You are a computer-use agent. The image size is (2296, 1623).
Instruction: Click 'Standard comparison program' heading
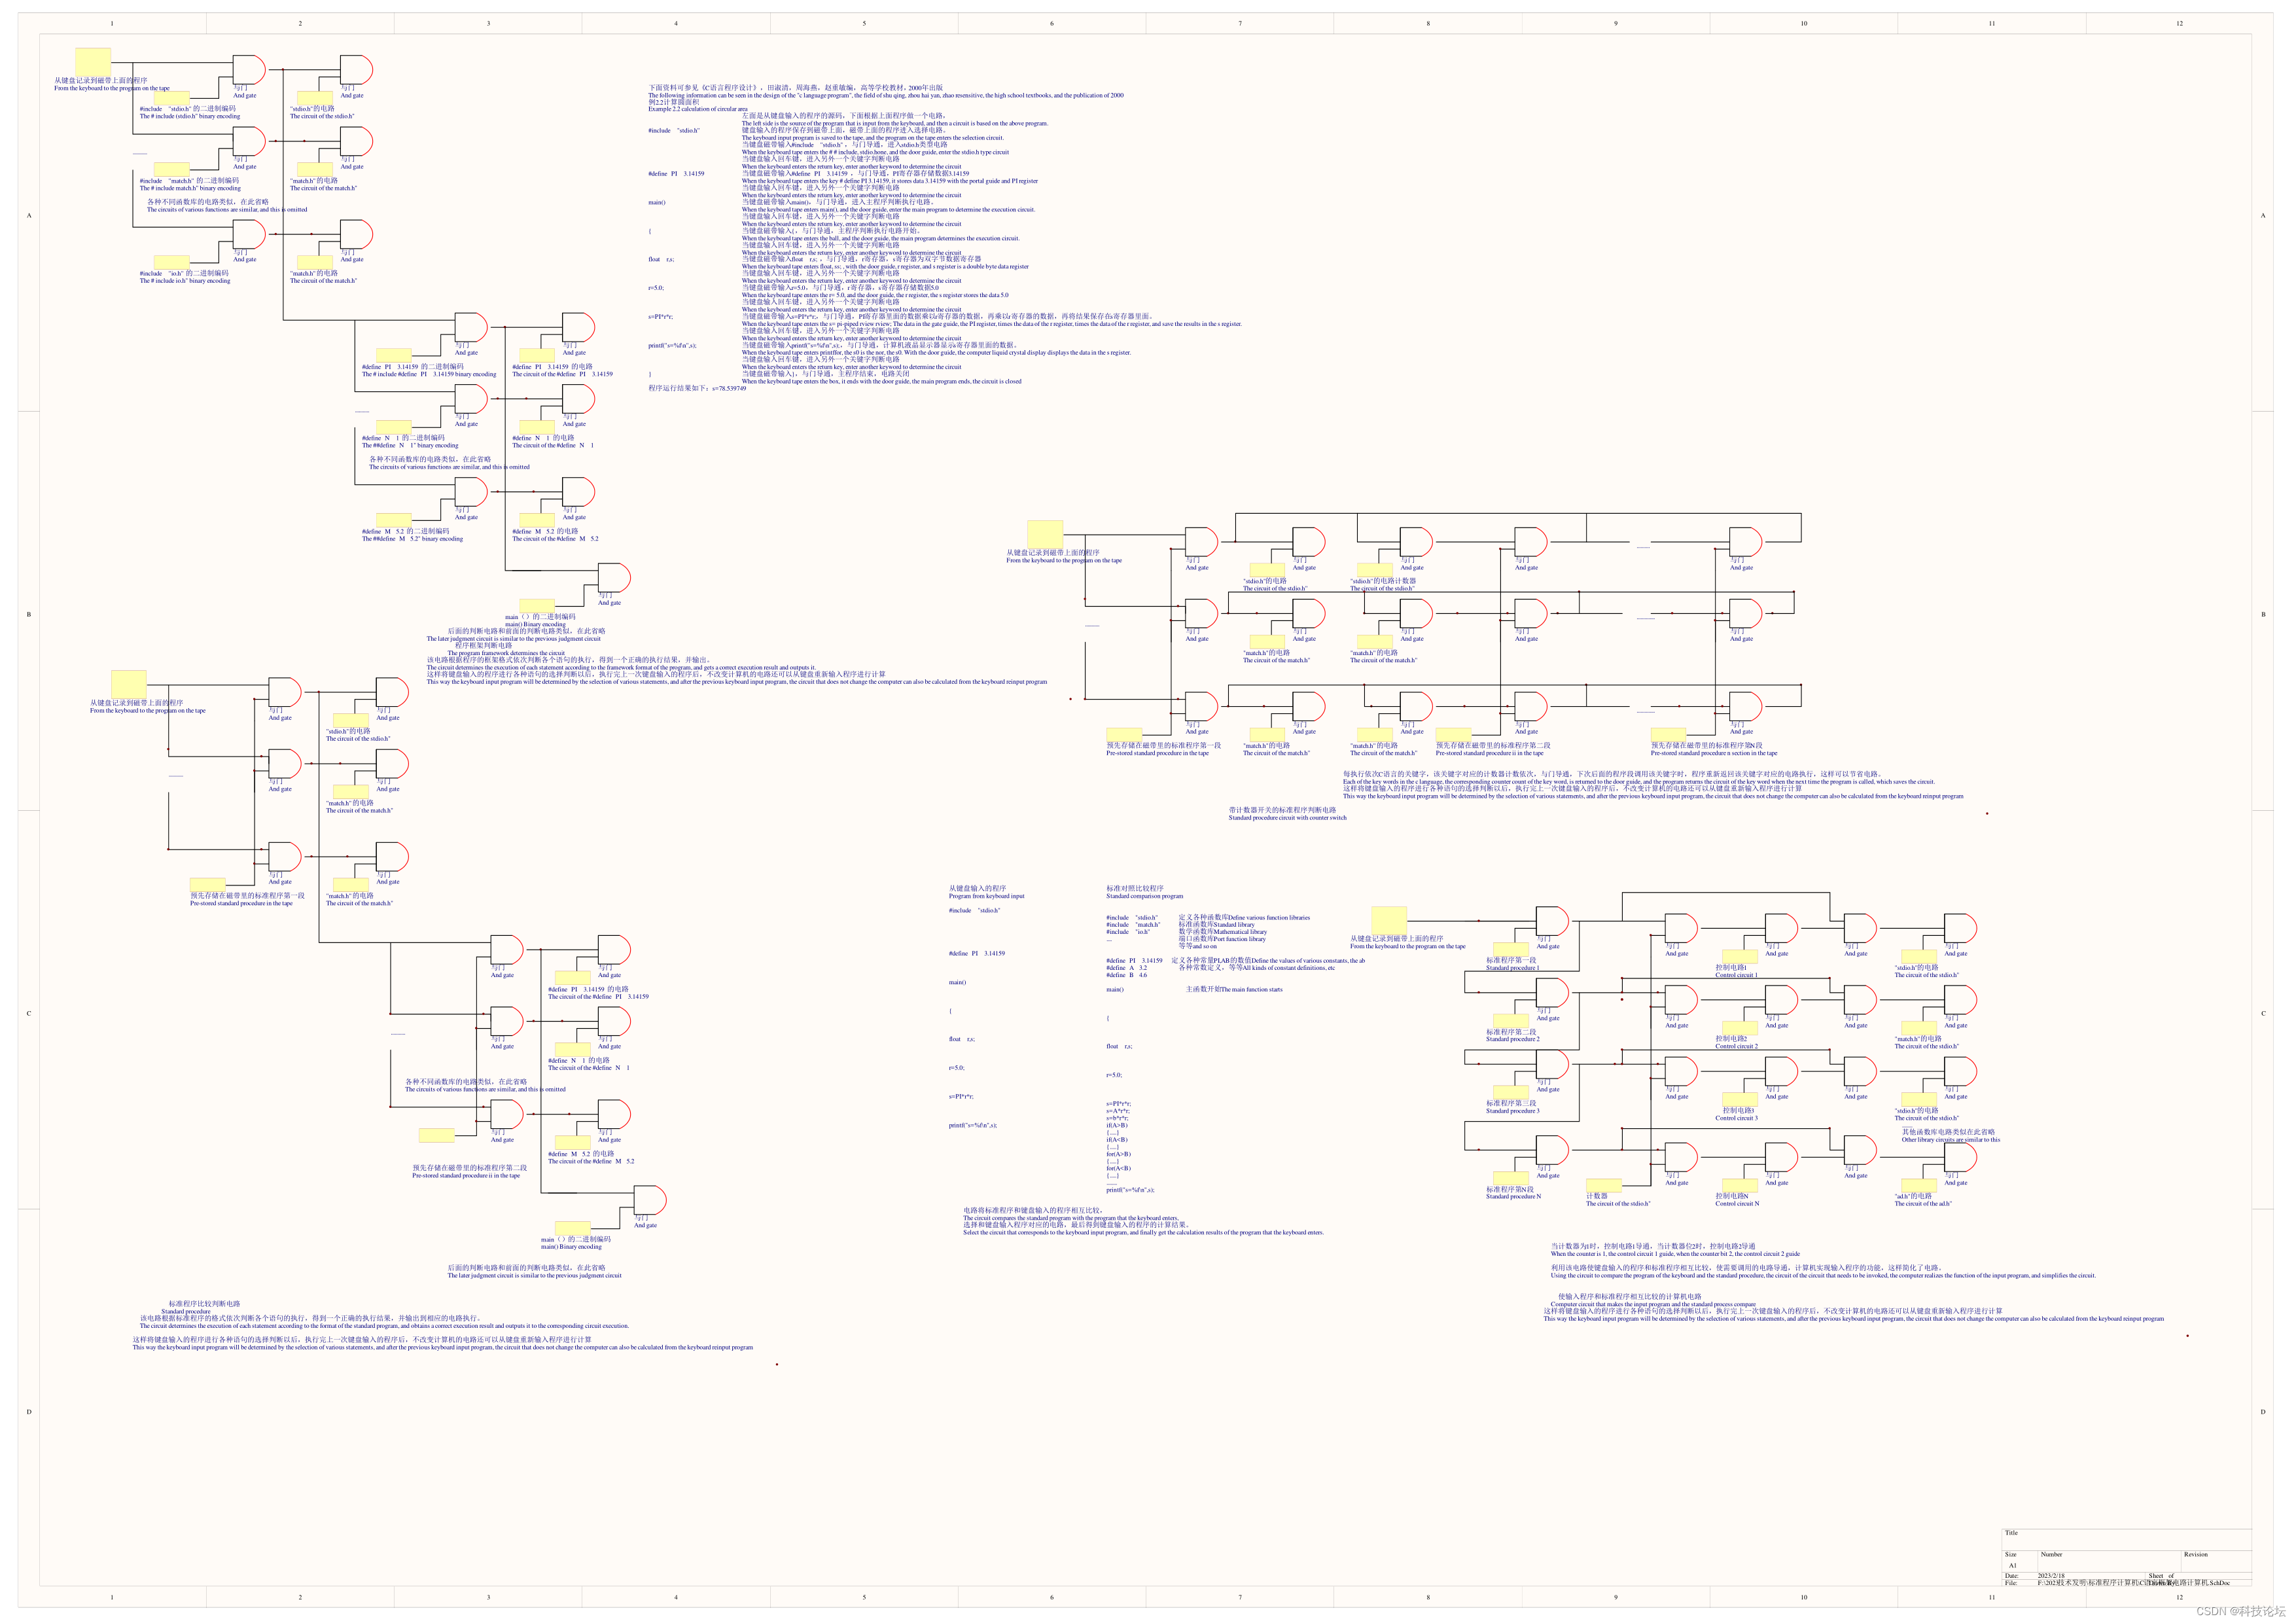click(1144, 896)
